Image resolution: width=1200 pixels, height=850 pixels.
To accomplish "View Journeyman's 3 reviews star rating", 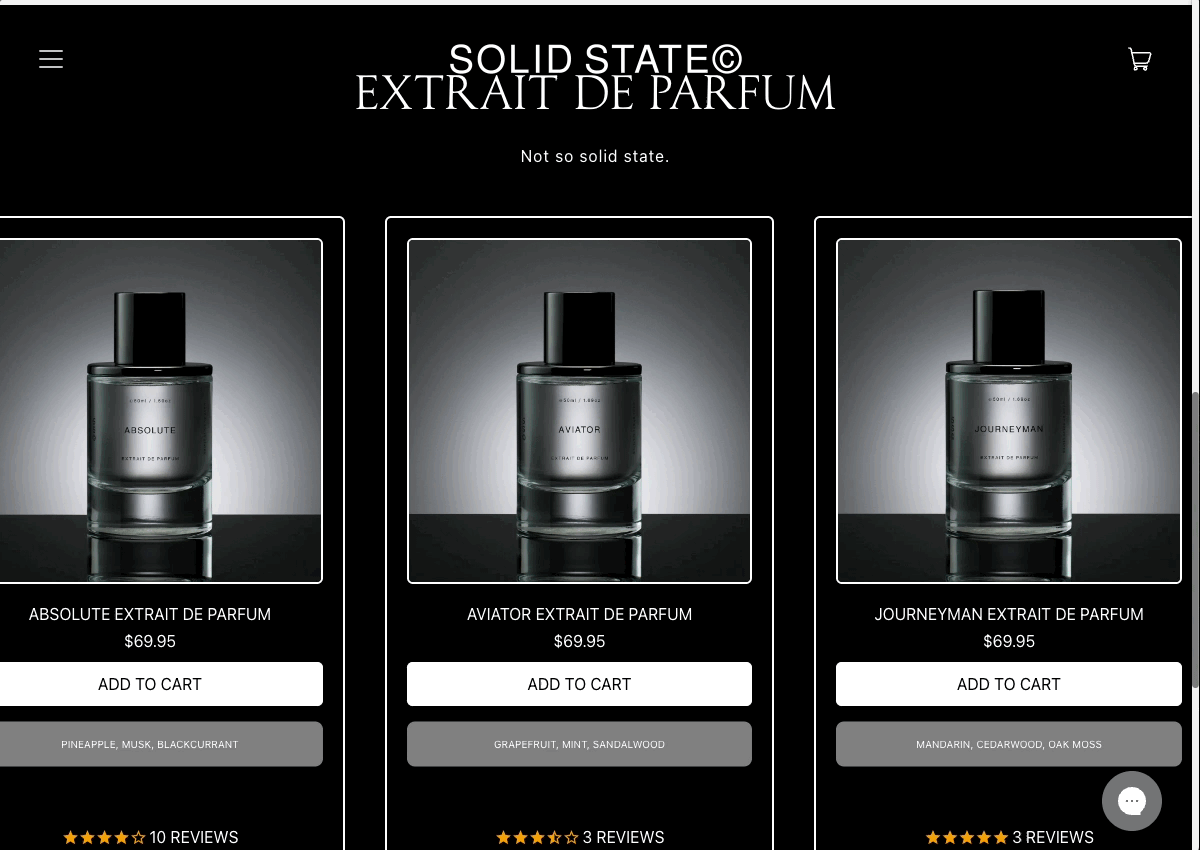I will point(1009,837).
